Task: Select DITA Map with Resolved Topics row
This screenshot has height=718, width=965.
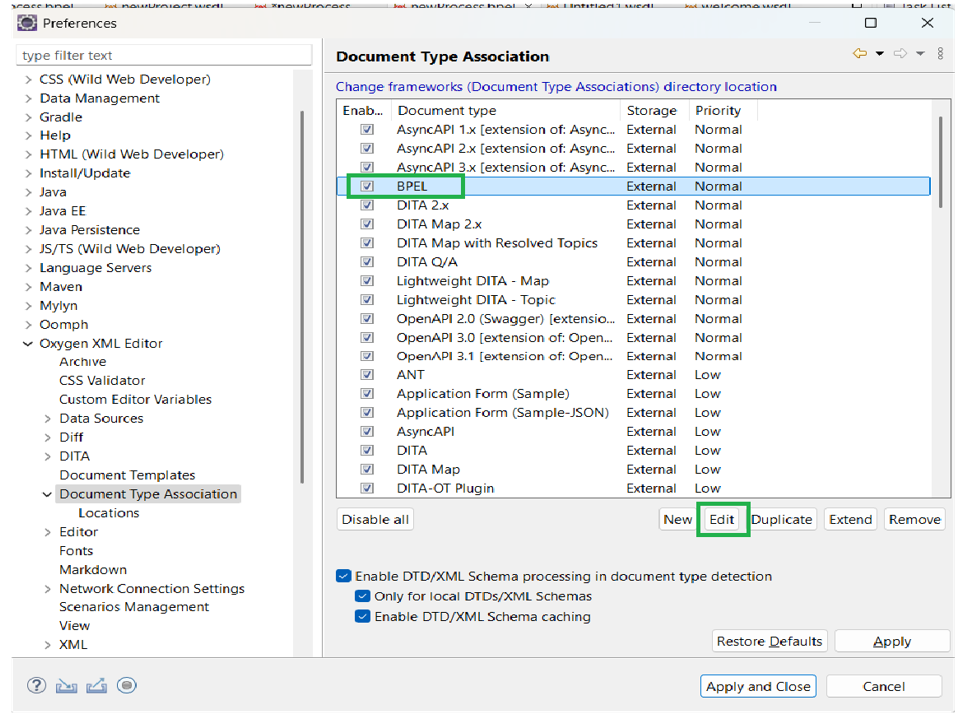Action: 634,243
